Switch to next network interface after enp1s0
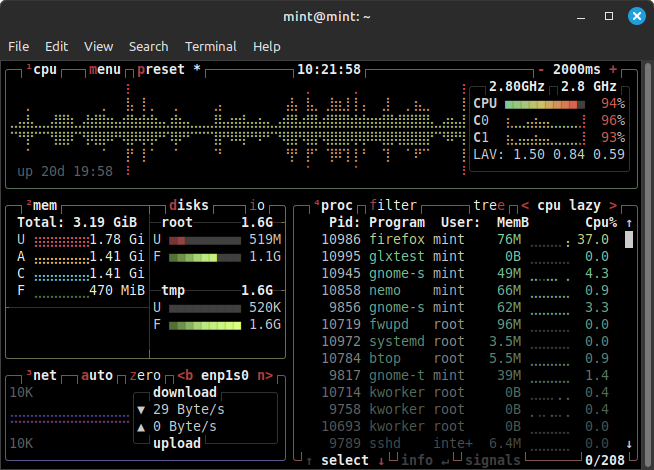The width and height of the screenshot is (654, 470). tap(265, 375)
